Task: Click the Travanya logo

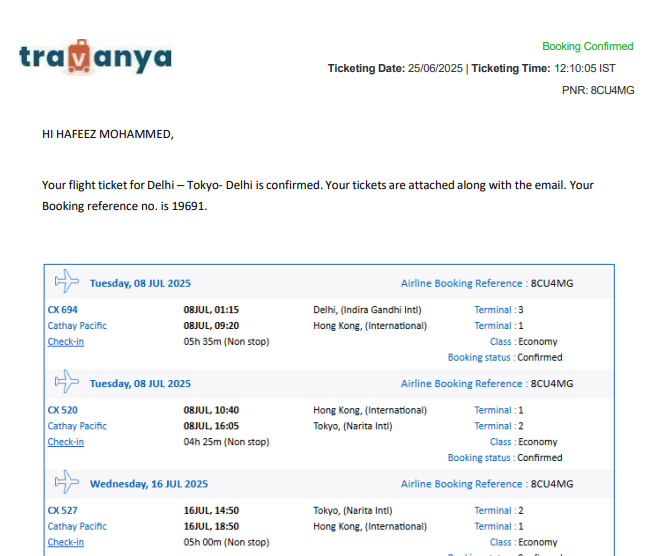Action: tap(96, 57)
